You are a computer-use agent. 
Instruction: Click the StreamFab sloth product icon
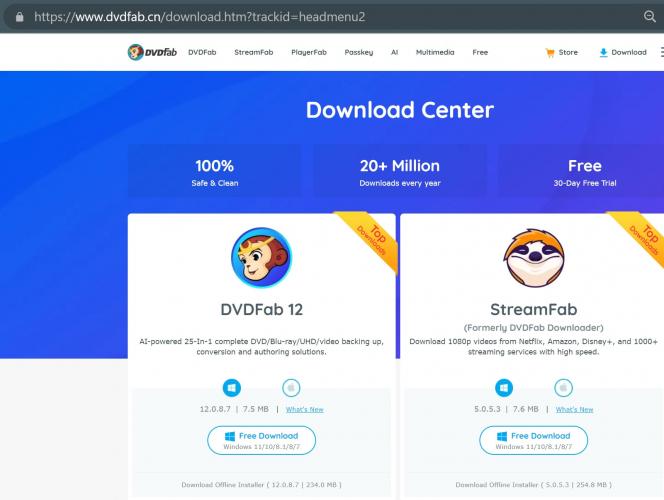pyautogui.click(x=534, y=258)
